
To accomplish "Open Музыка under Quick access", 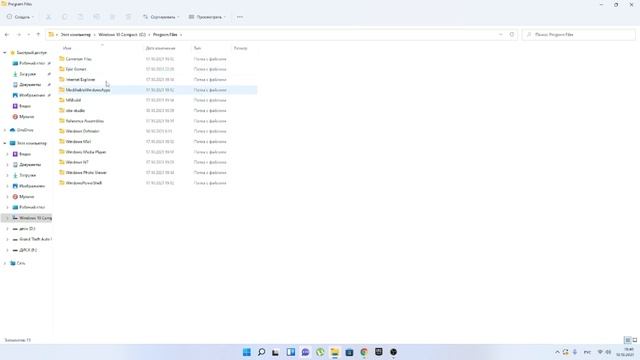I will (x=27, y=117).
